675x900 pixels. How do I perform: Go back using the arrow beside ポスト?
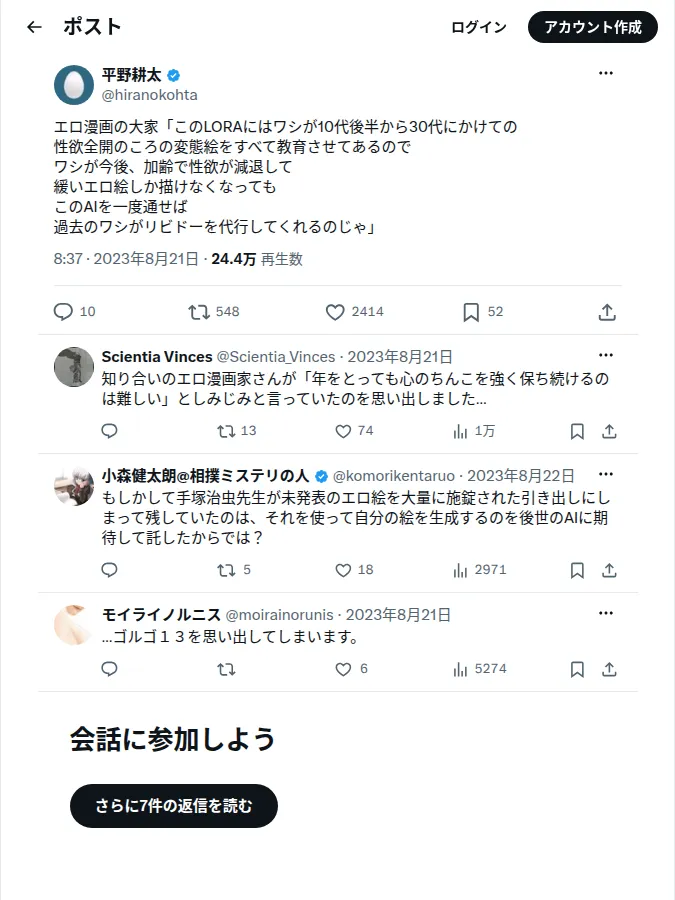(34, 27)
